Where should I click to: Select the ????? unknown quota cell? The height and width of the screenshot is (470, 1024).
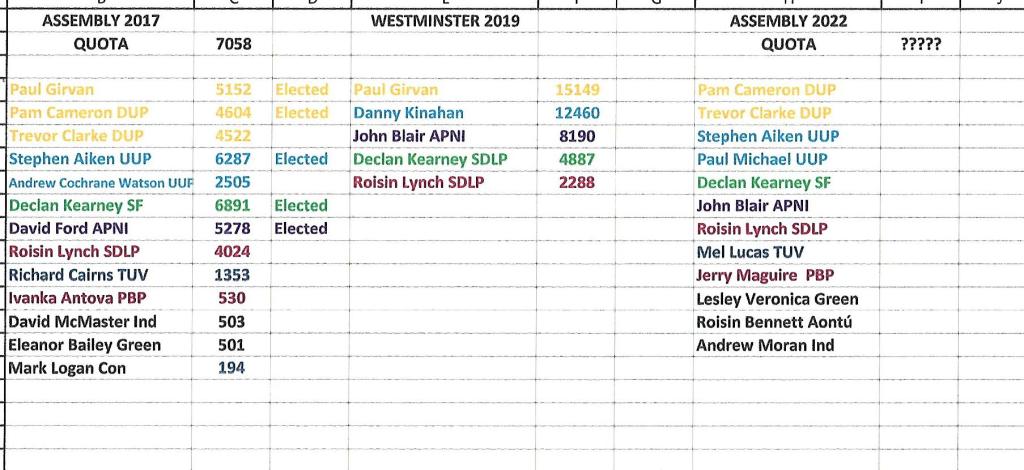click(920, 44)
